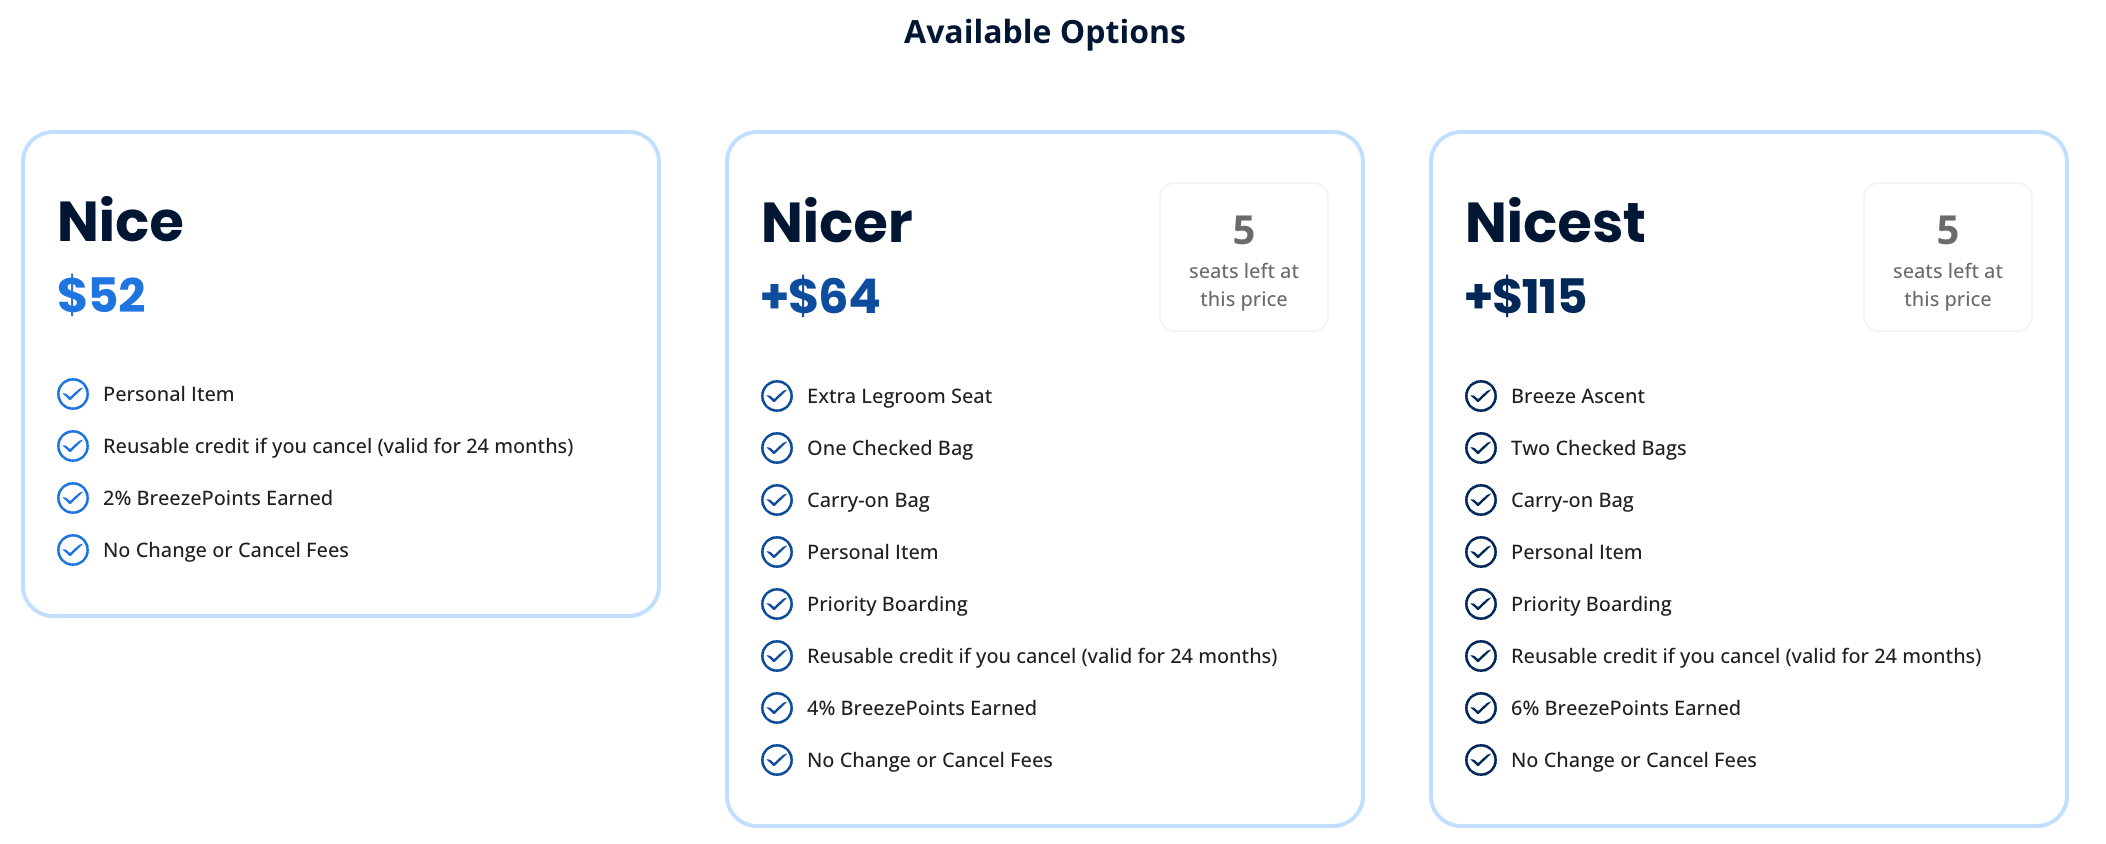2106x844 pixels.
Task: Click checkmark icon beside 2% BreezePoints Earned
Action: coord(73,498)
